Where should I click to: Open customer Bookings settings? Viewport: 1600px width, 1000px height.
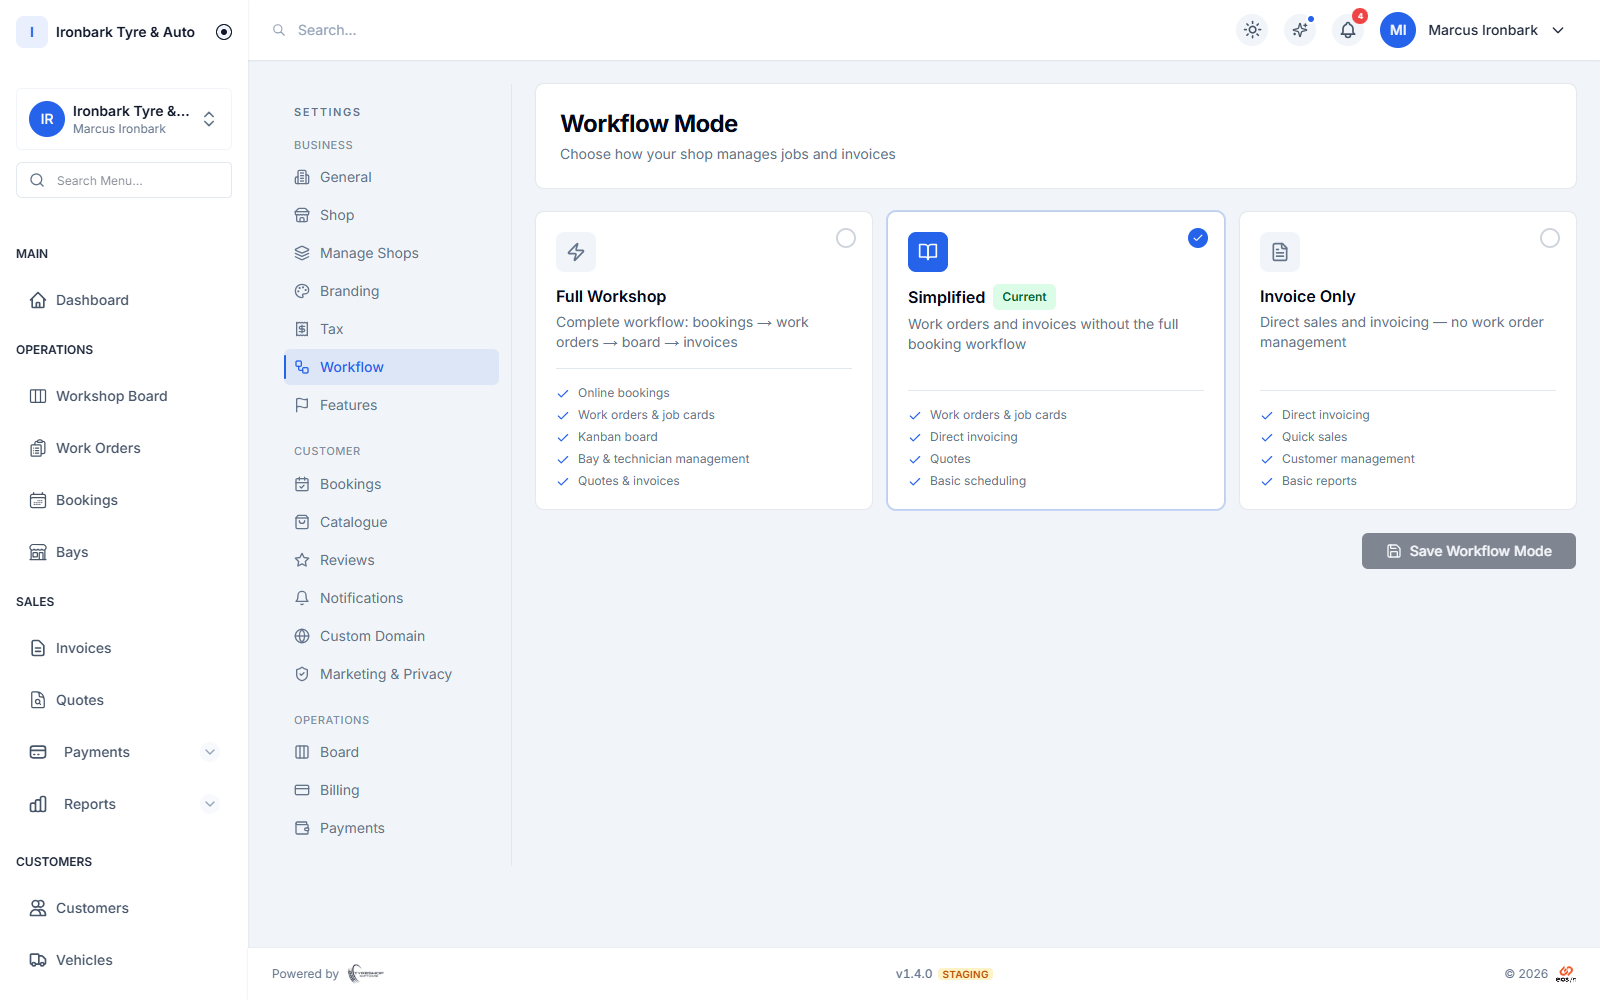(x=391, y=484)
